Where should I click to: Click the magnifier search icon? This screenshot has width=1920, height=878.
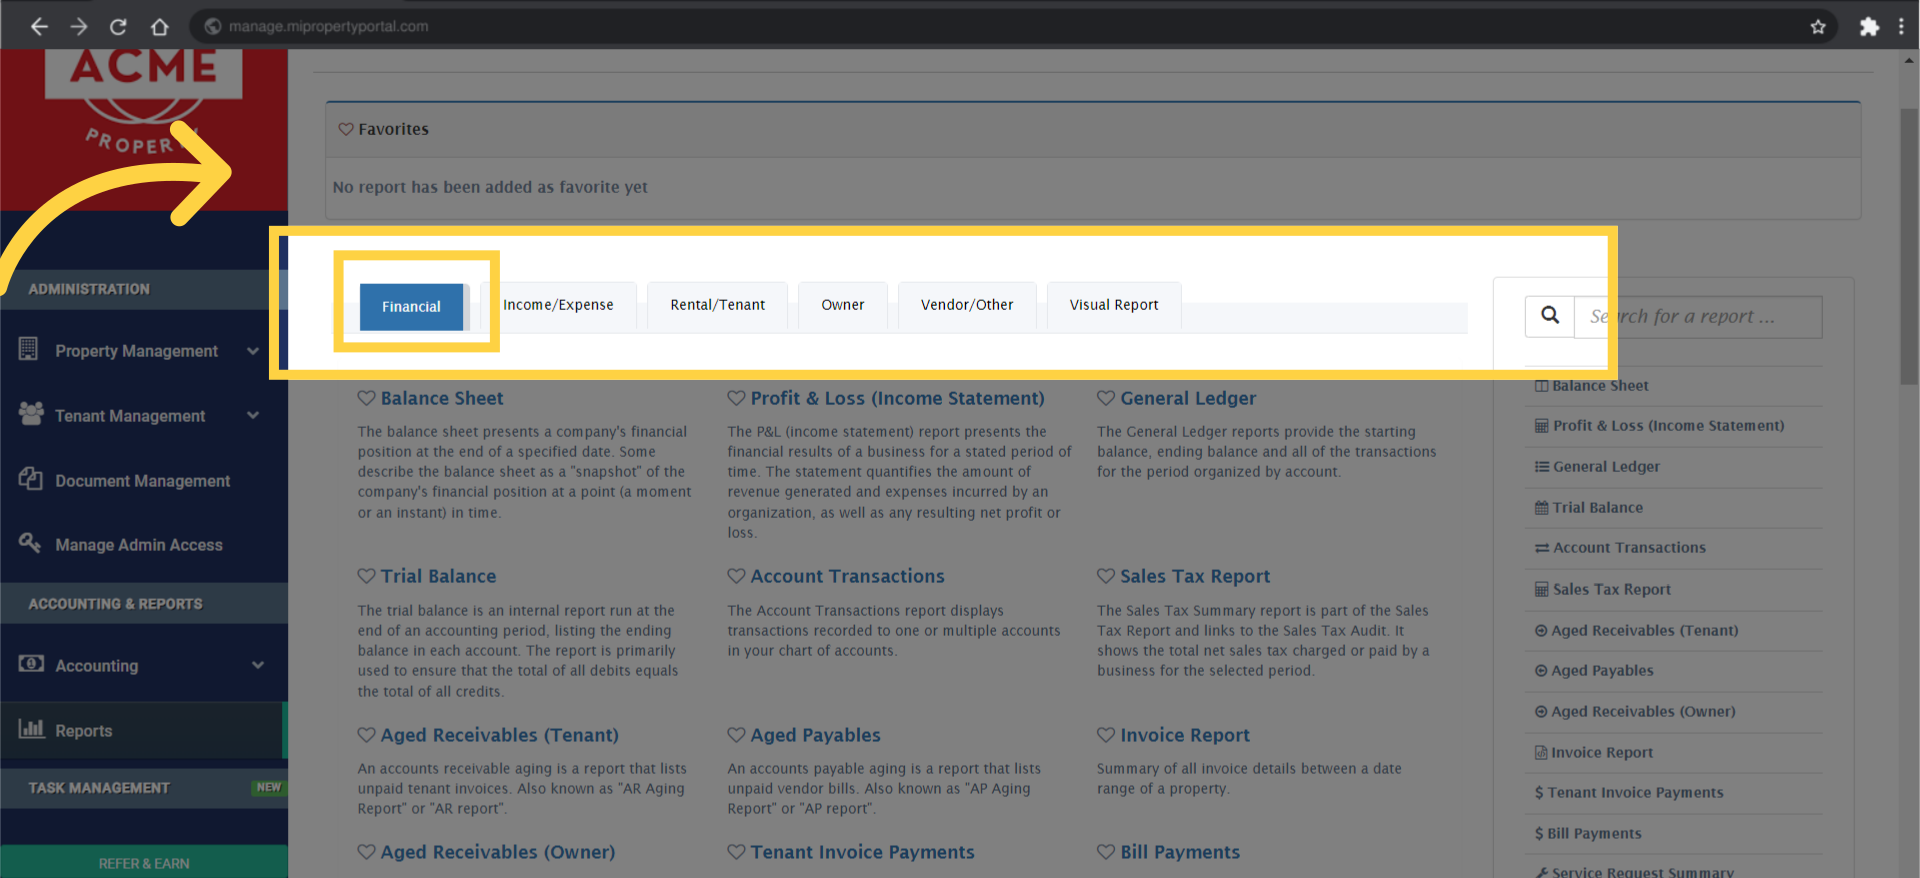1550,316
